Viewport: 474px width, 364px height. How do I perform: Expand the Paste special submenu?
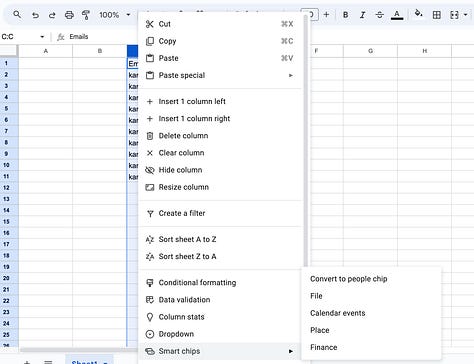click(x=220, y=75)
